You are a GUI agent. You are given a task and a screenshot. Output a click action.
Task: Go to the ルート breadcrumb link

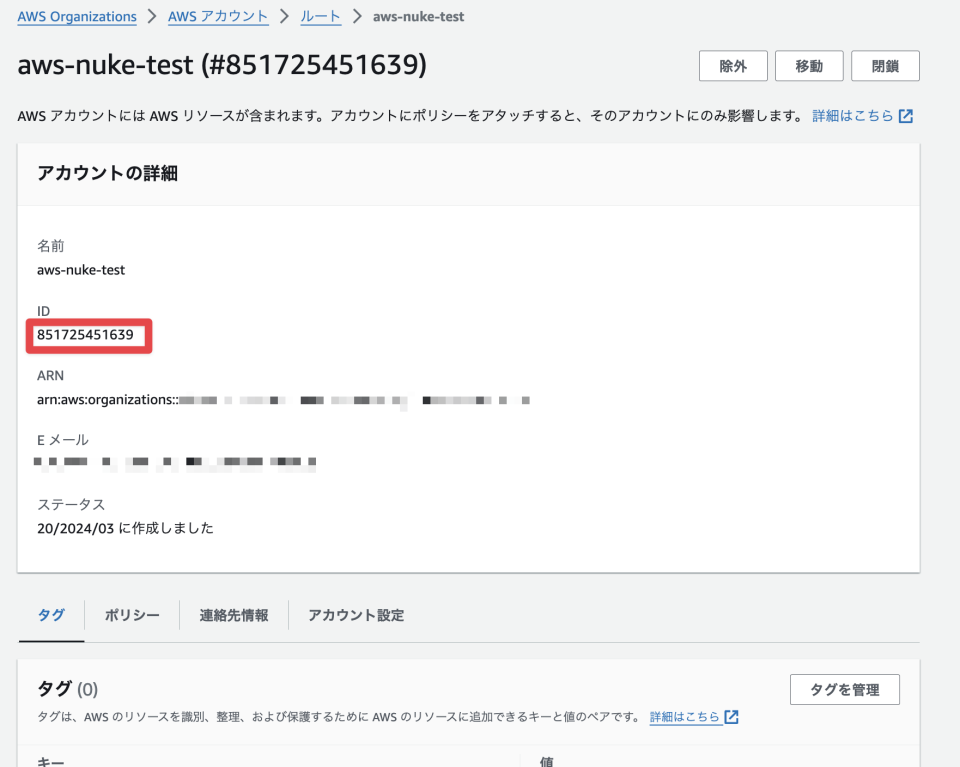pos(320,16)
